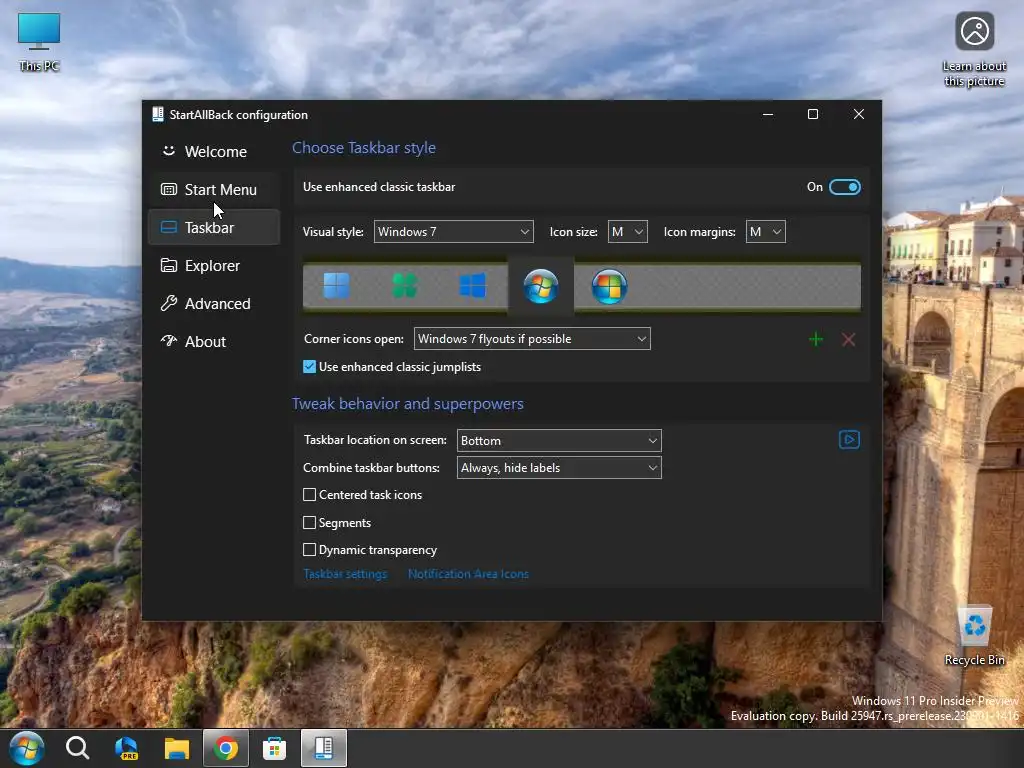Viewport: 1024px width, 768px height.
Task: Open the Advanced settings page
Action: tap(214, 303)
